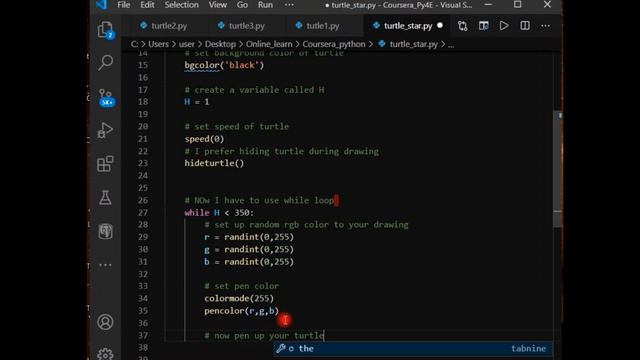Click the VS Code logo icon

pos(101,5)
